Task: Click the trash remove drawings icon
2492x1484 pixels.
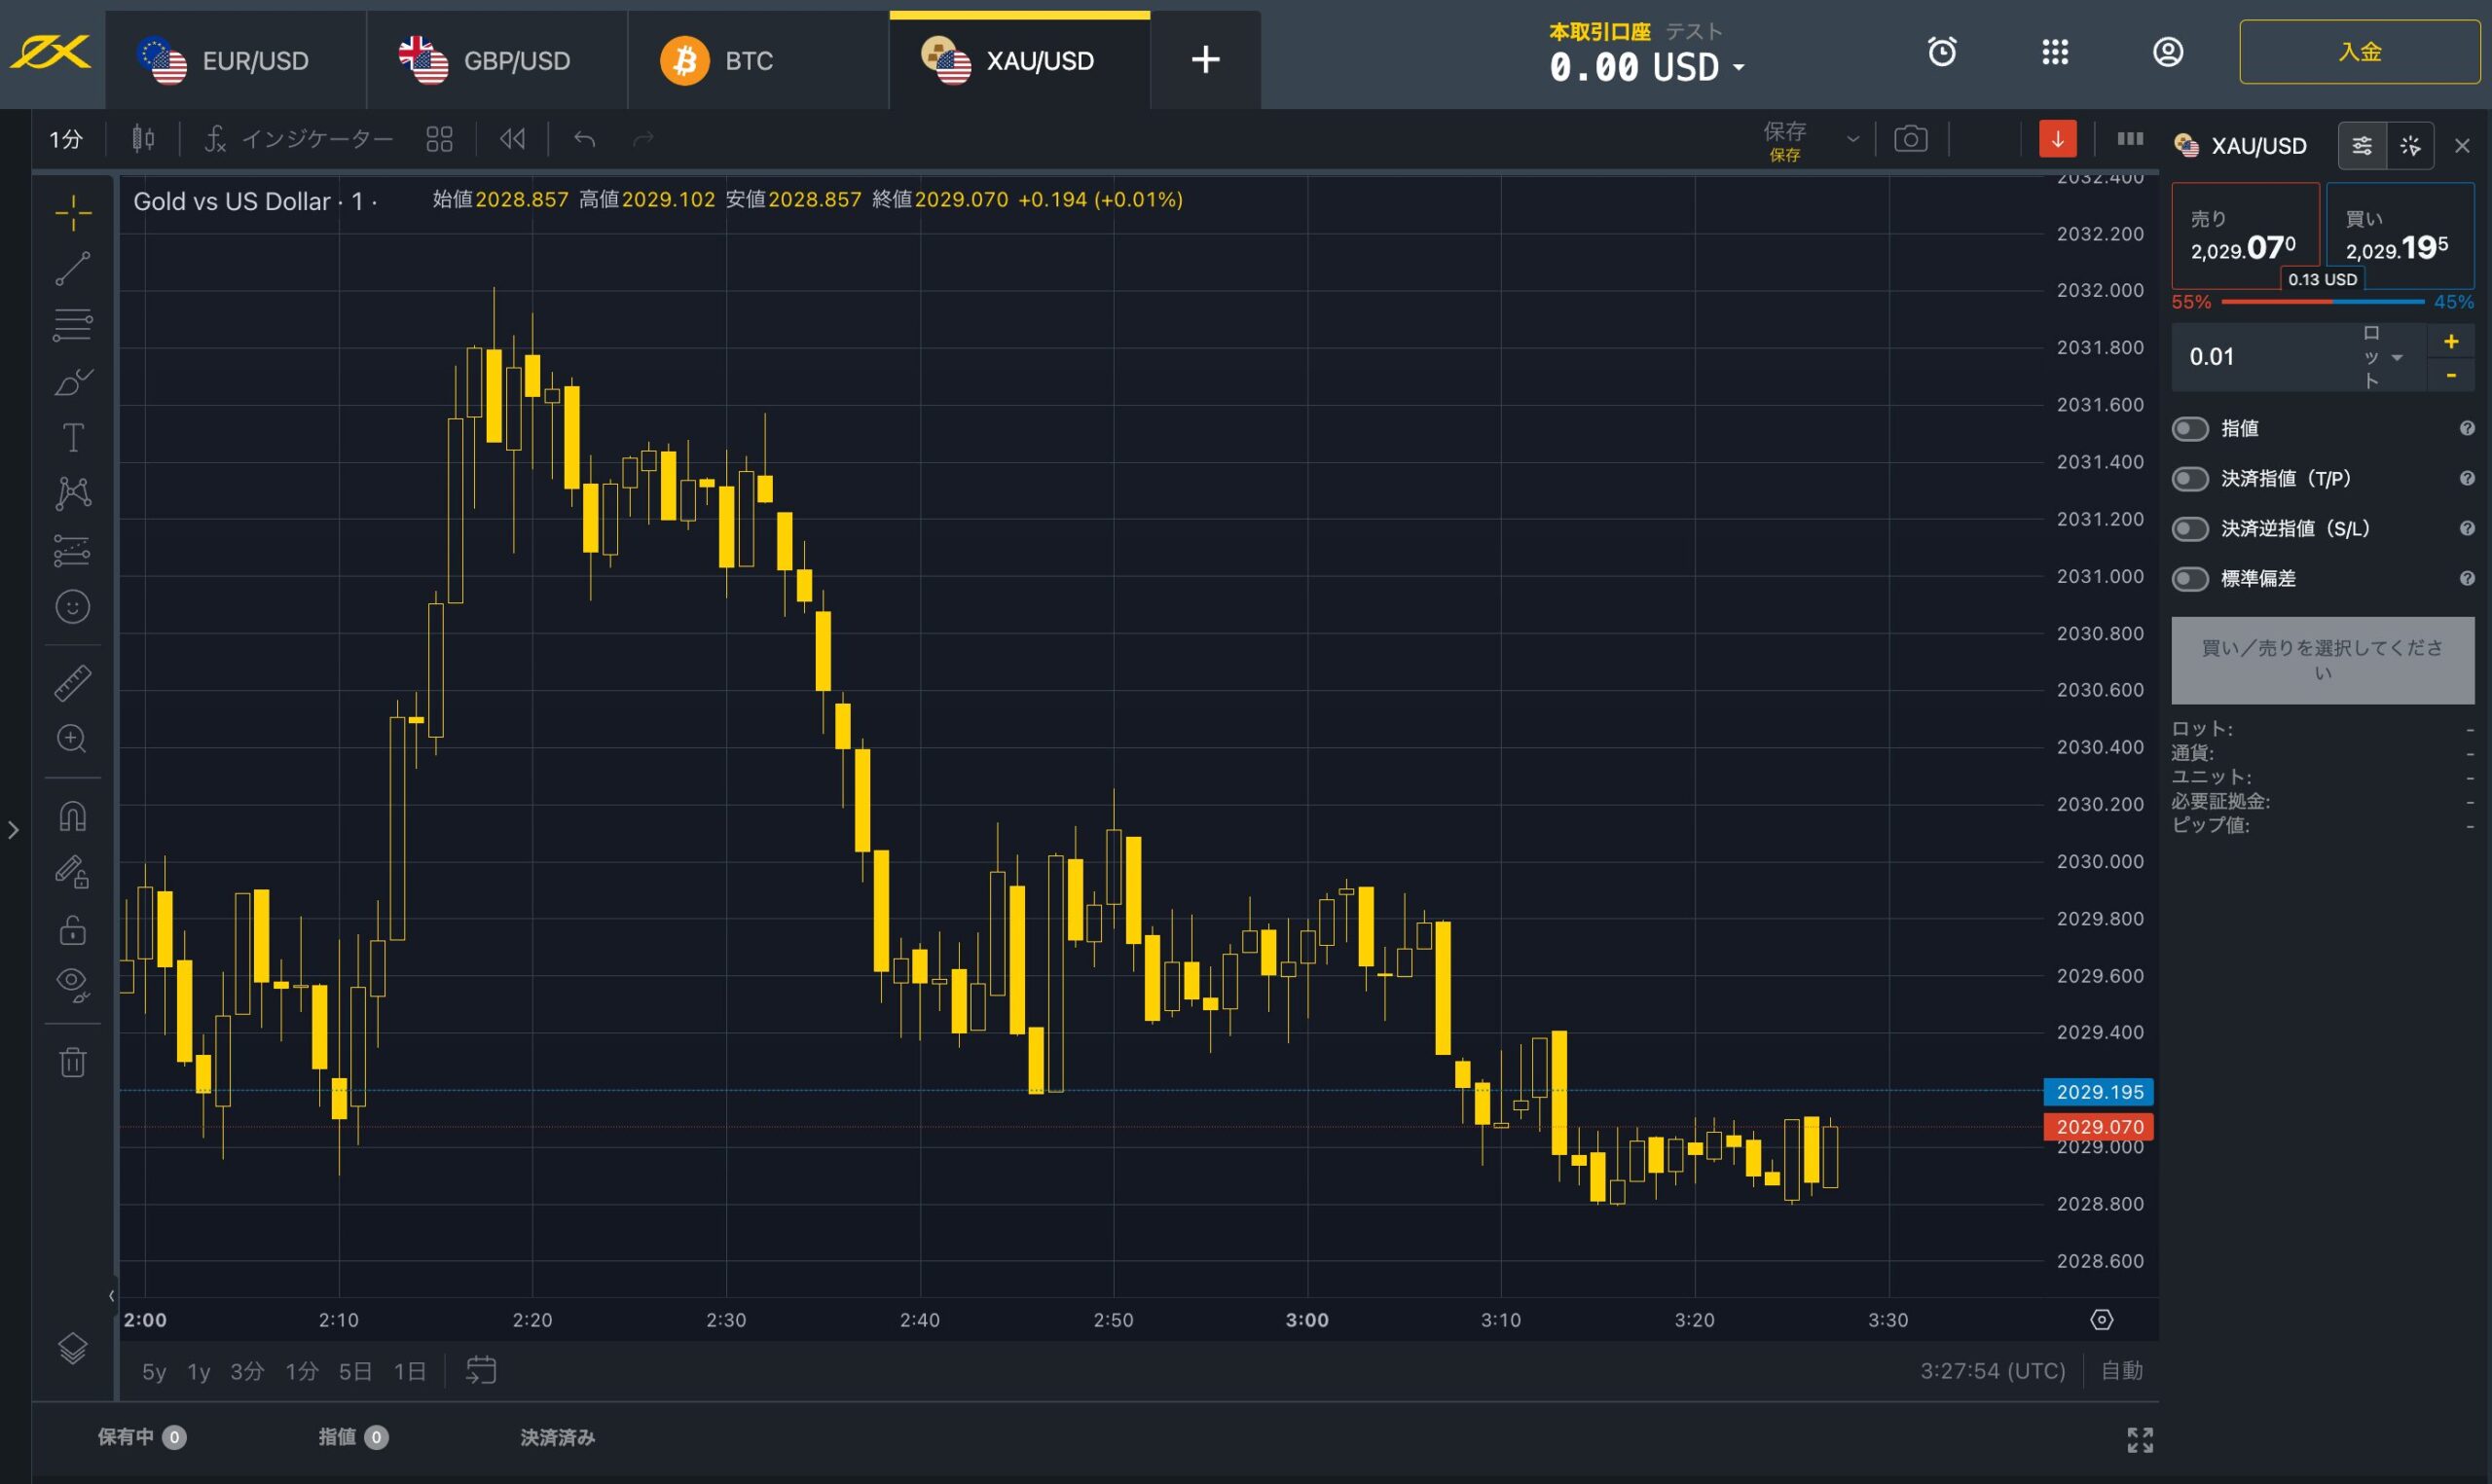Action: pos(72,1061)
